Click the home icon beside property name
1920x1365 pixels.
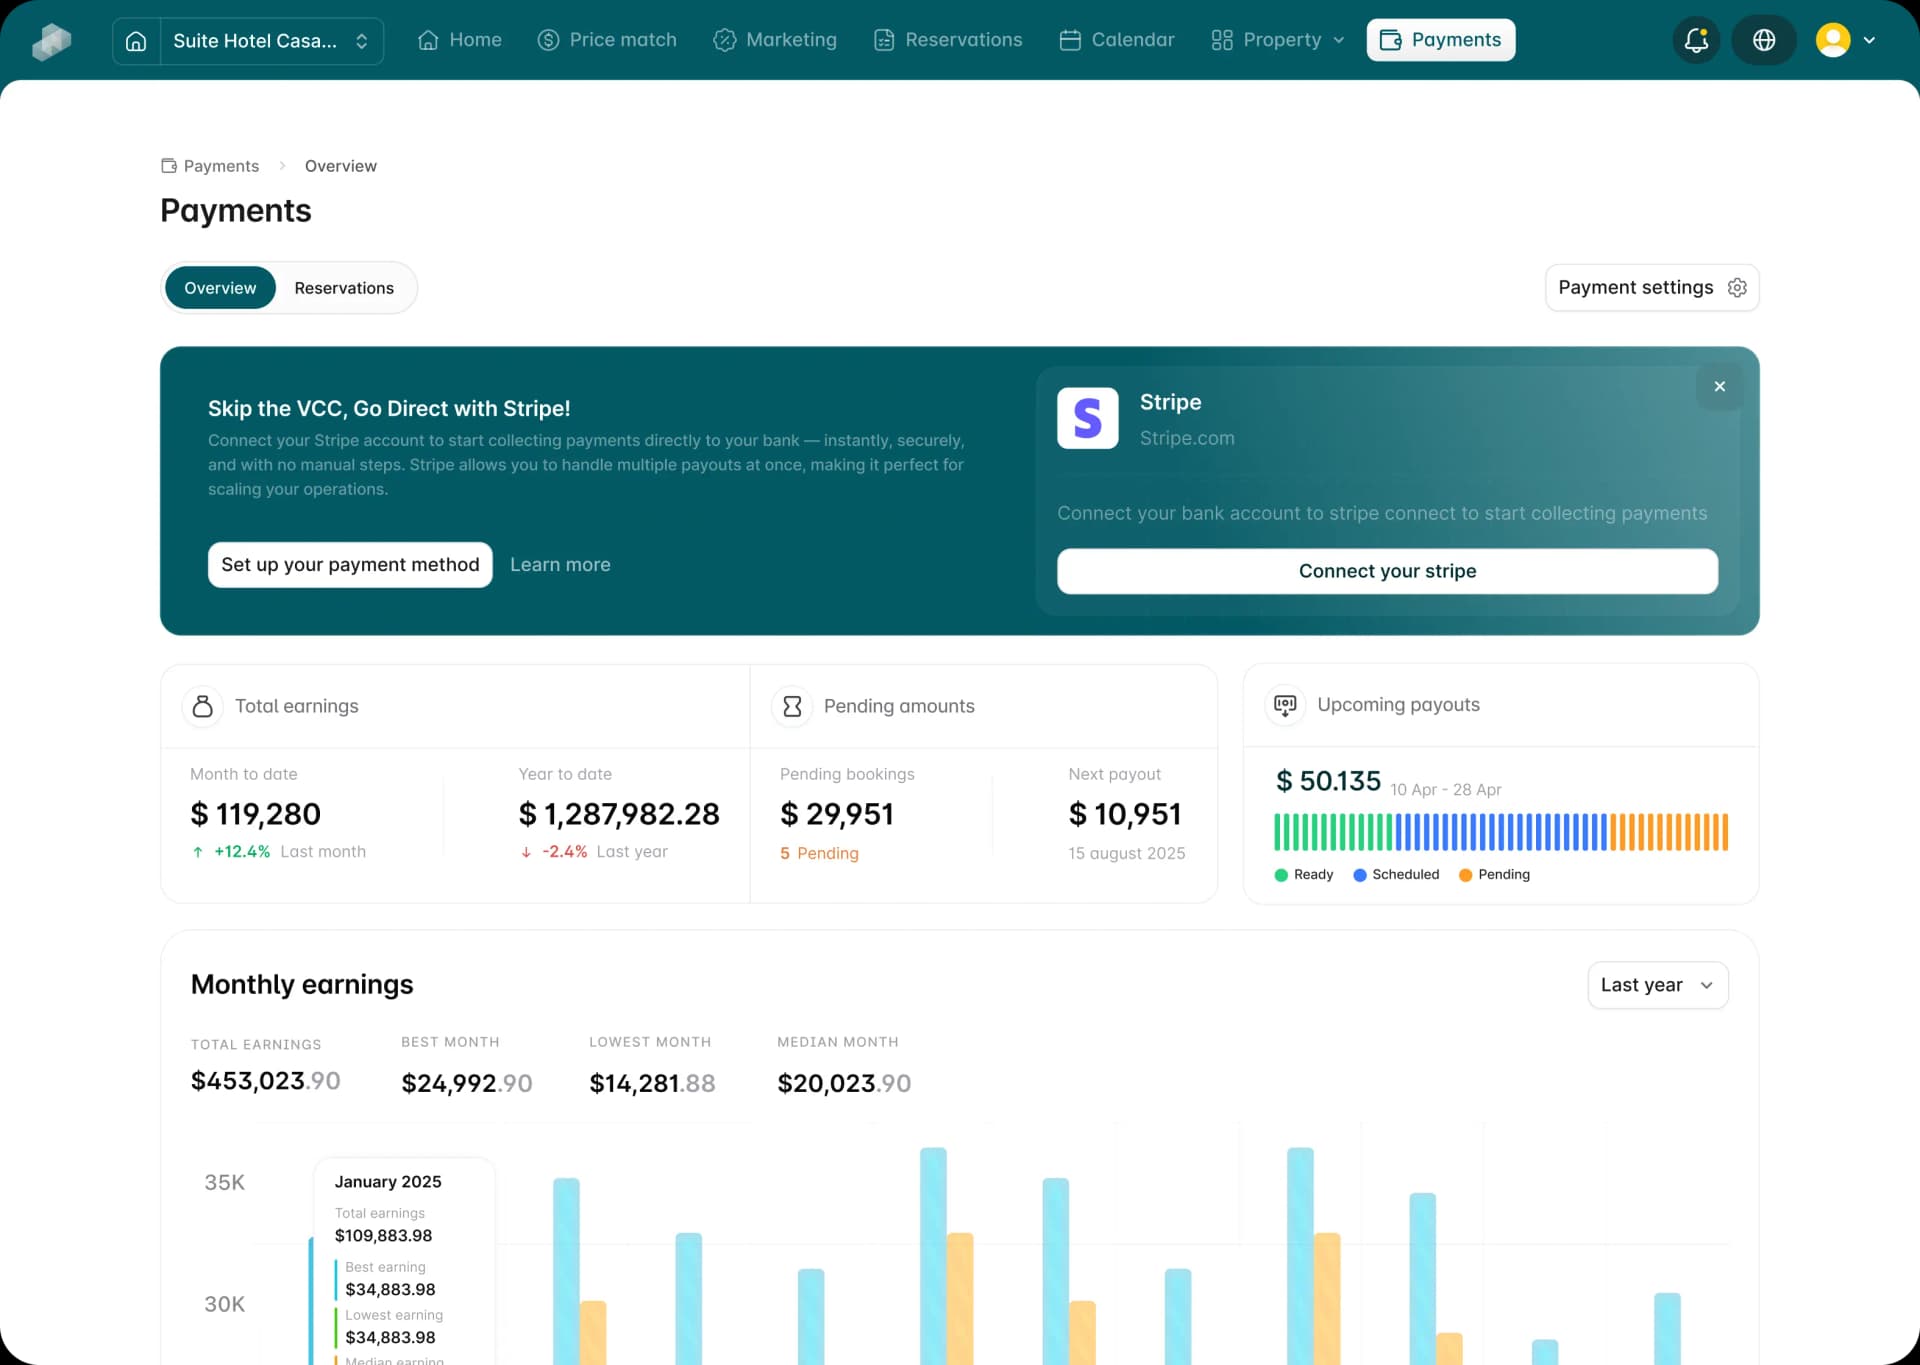[x=136, y=41]
